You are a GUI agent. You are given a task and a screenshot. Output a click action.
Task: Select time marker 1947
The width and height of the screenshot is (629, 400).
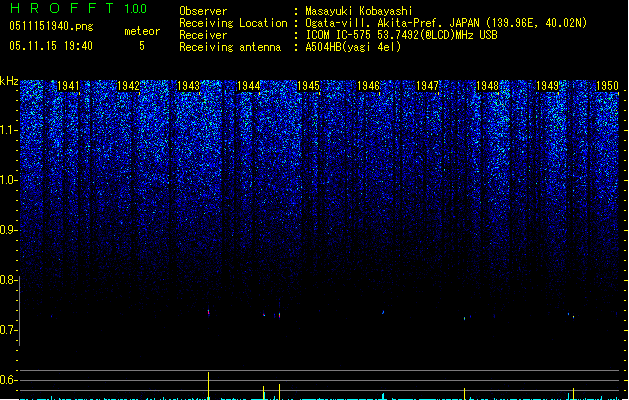(x=428, y=86)
